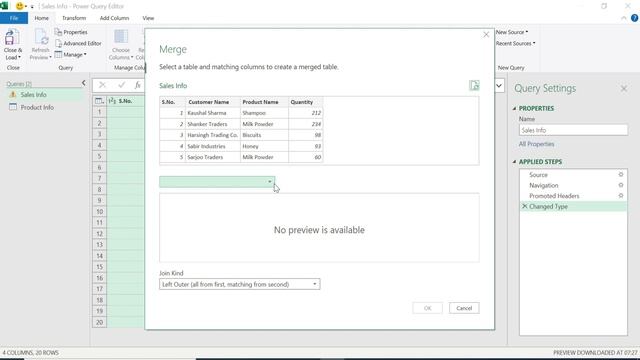Click the Harsingh Trading Co. cell

[x=213, y=135]
